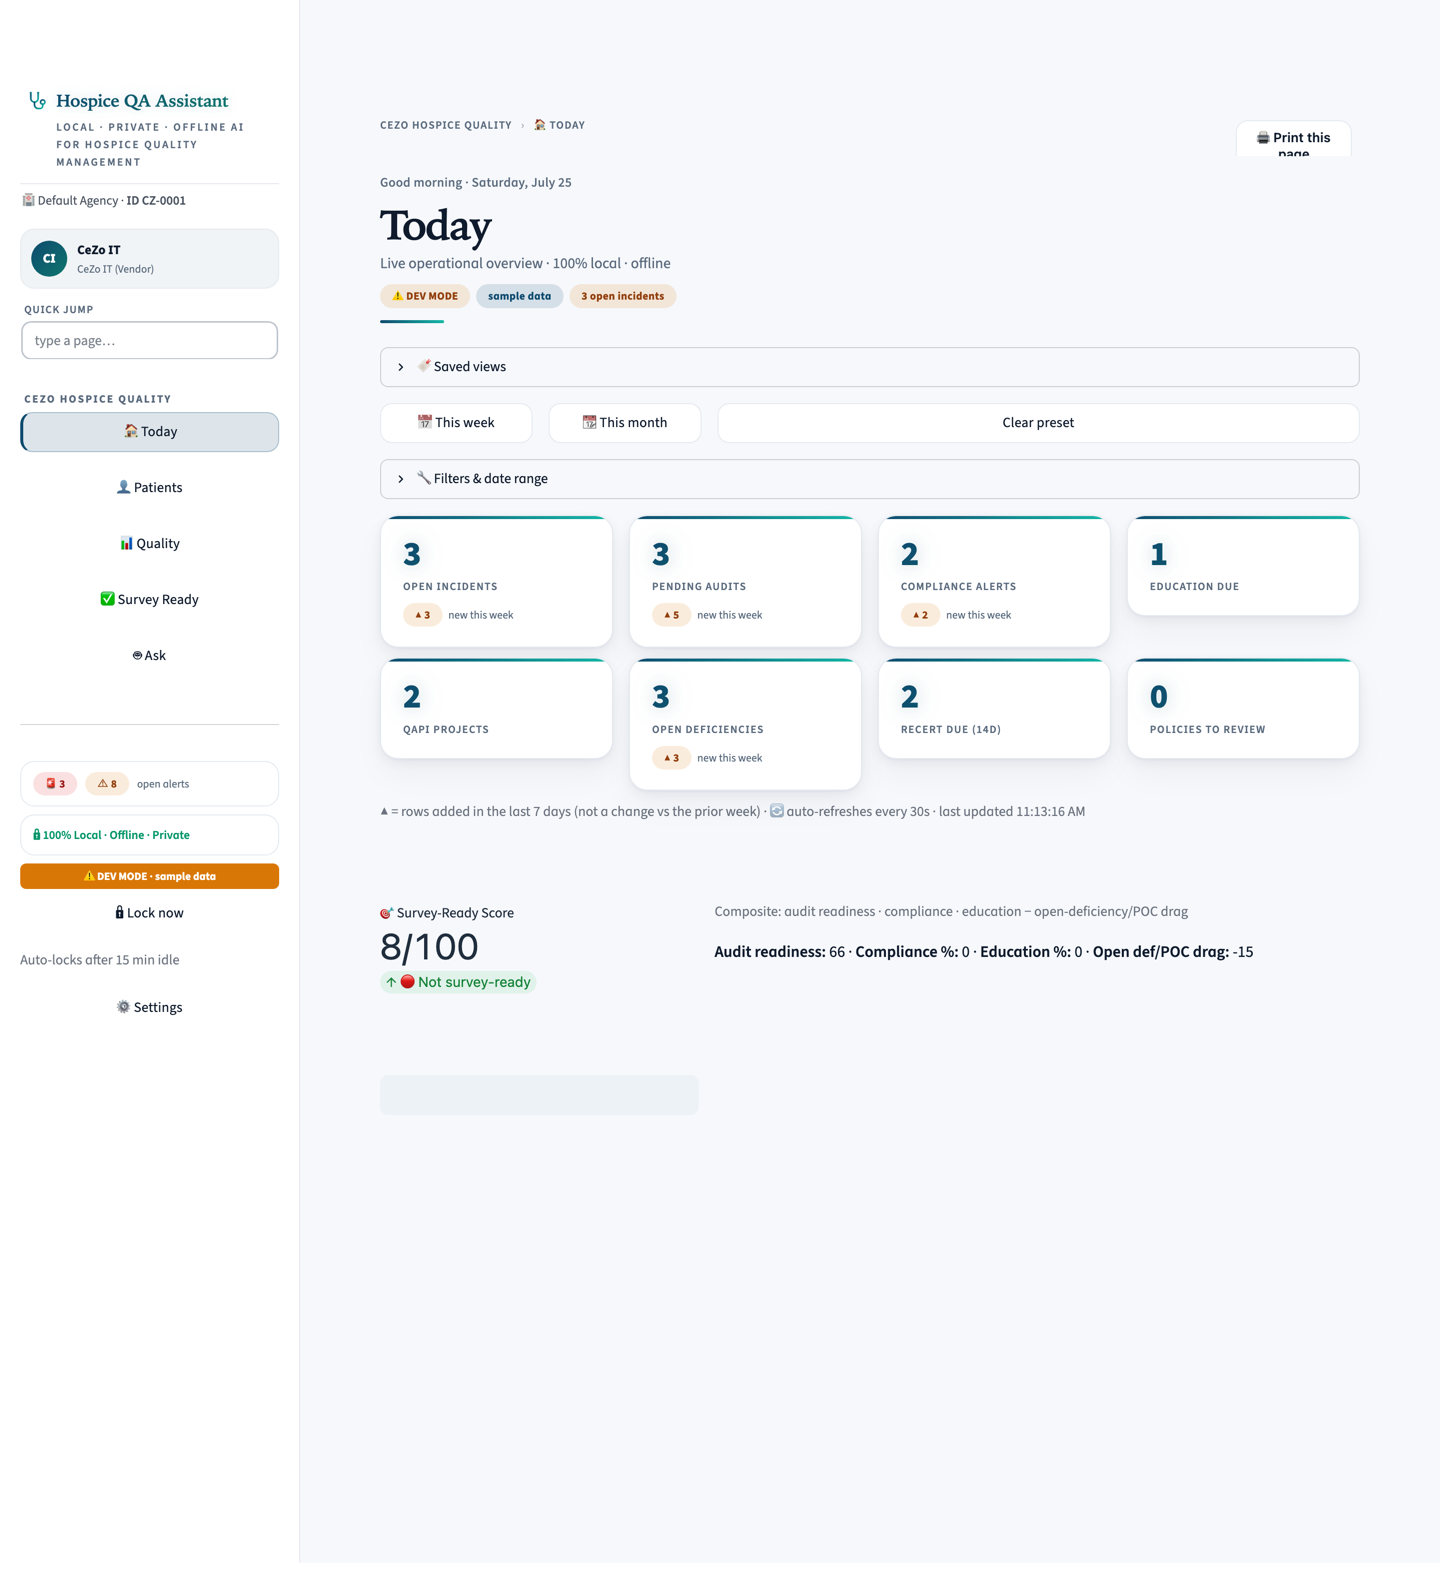Click the 8/100 survey-ready score
Image resolution: width=1440 pixels, height=1587 pixels.
tap(429, 946)
